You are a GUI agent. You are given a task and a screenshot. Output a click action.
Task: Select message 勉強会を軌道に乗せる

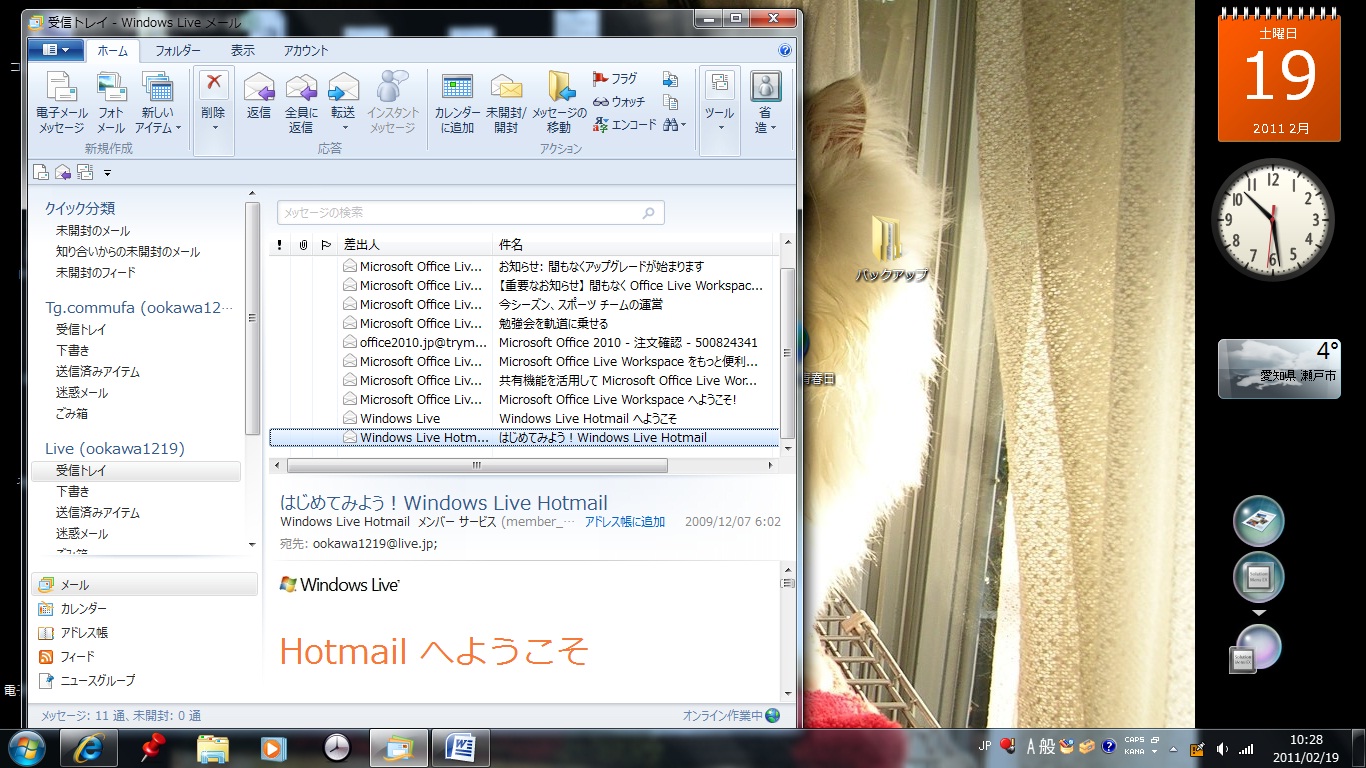(524, 323)
